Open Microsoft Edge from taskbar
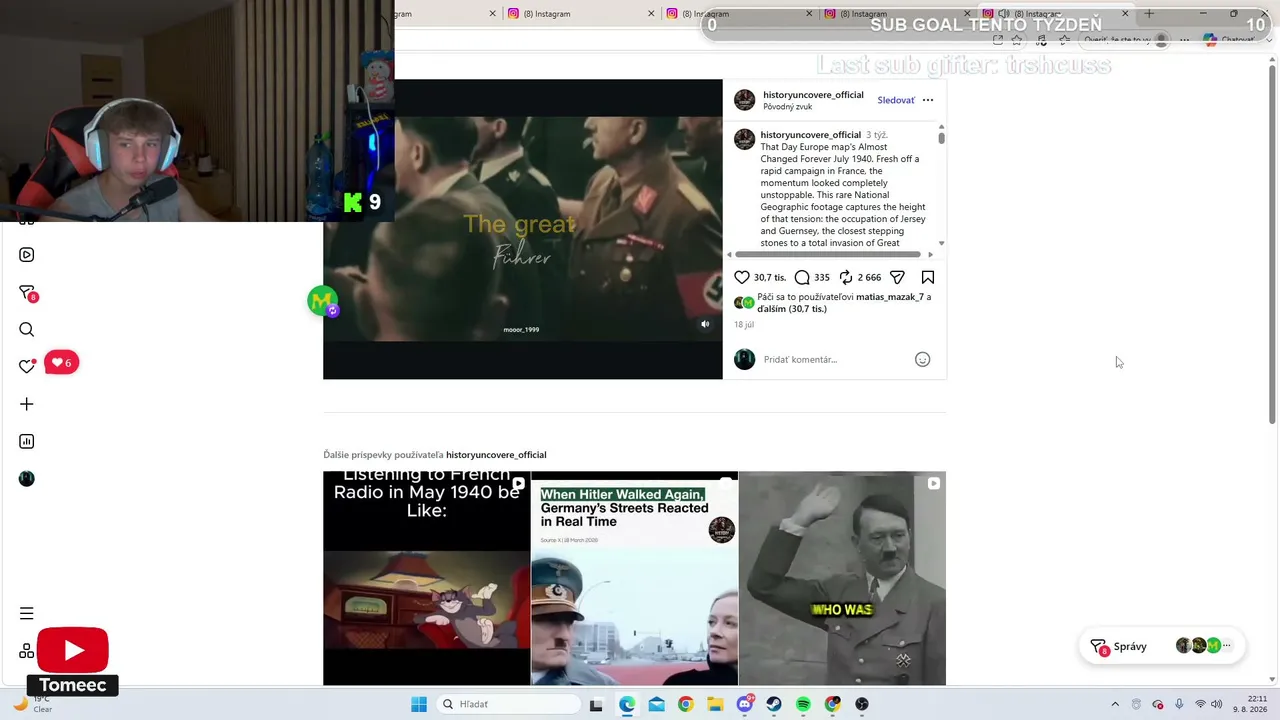Screen dimensions: 1280x720 pyautogui.click(x=626, y=704)
